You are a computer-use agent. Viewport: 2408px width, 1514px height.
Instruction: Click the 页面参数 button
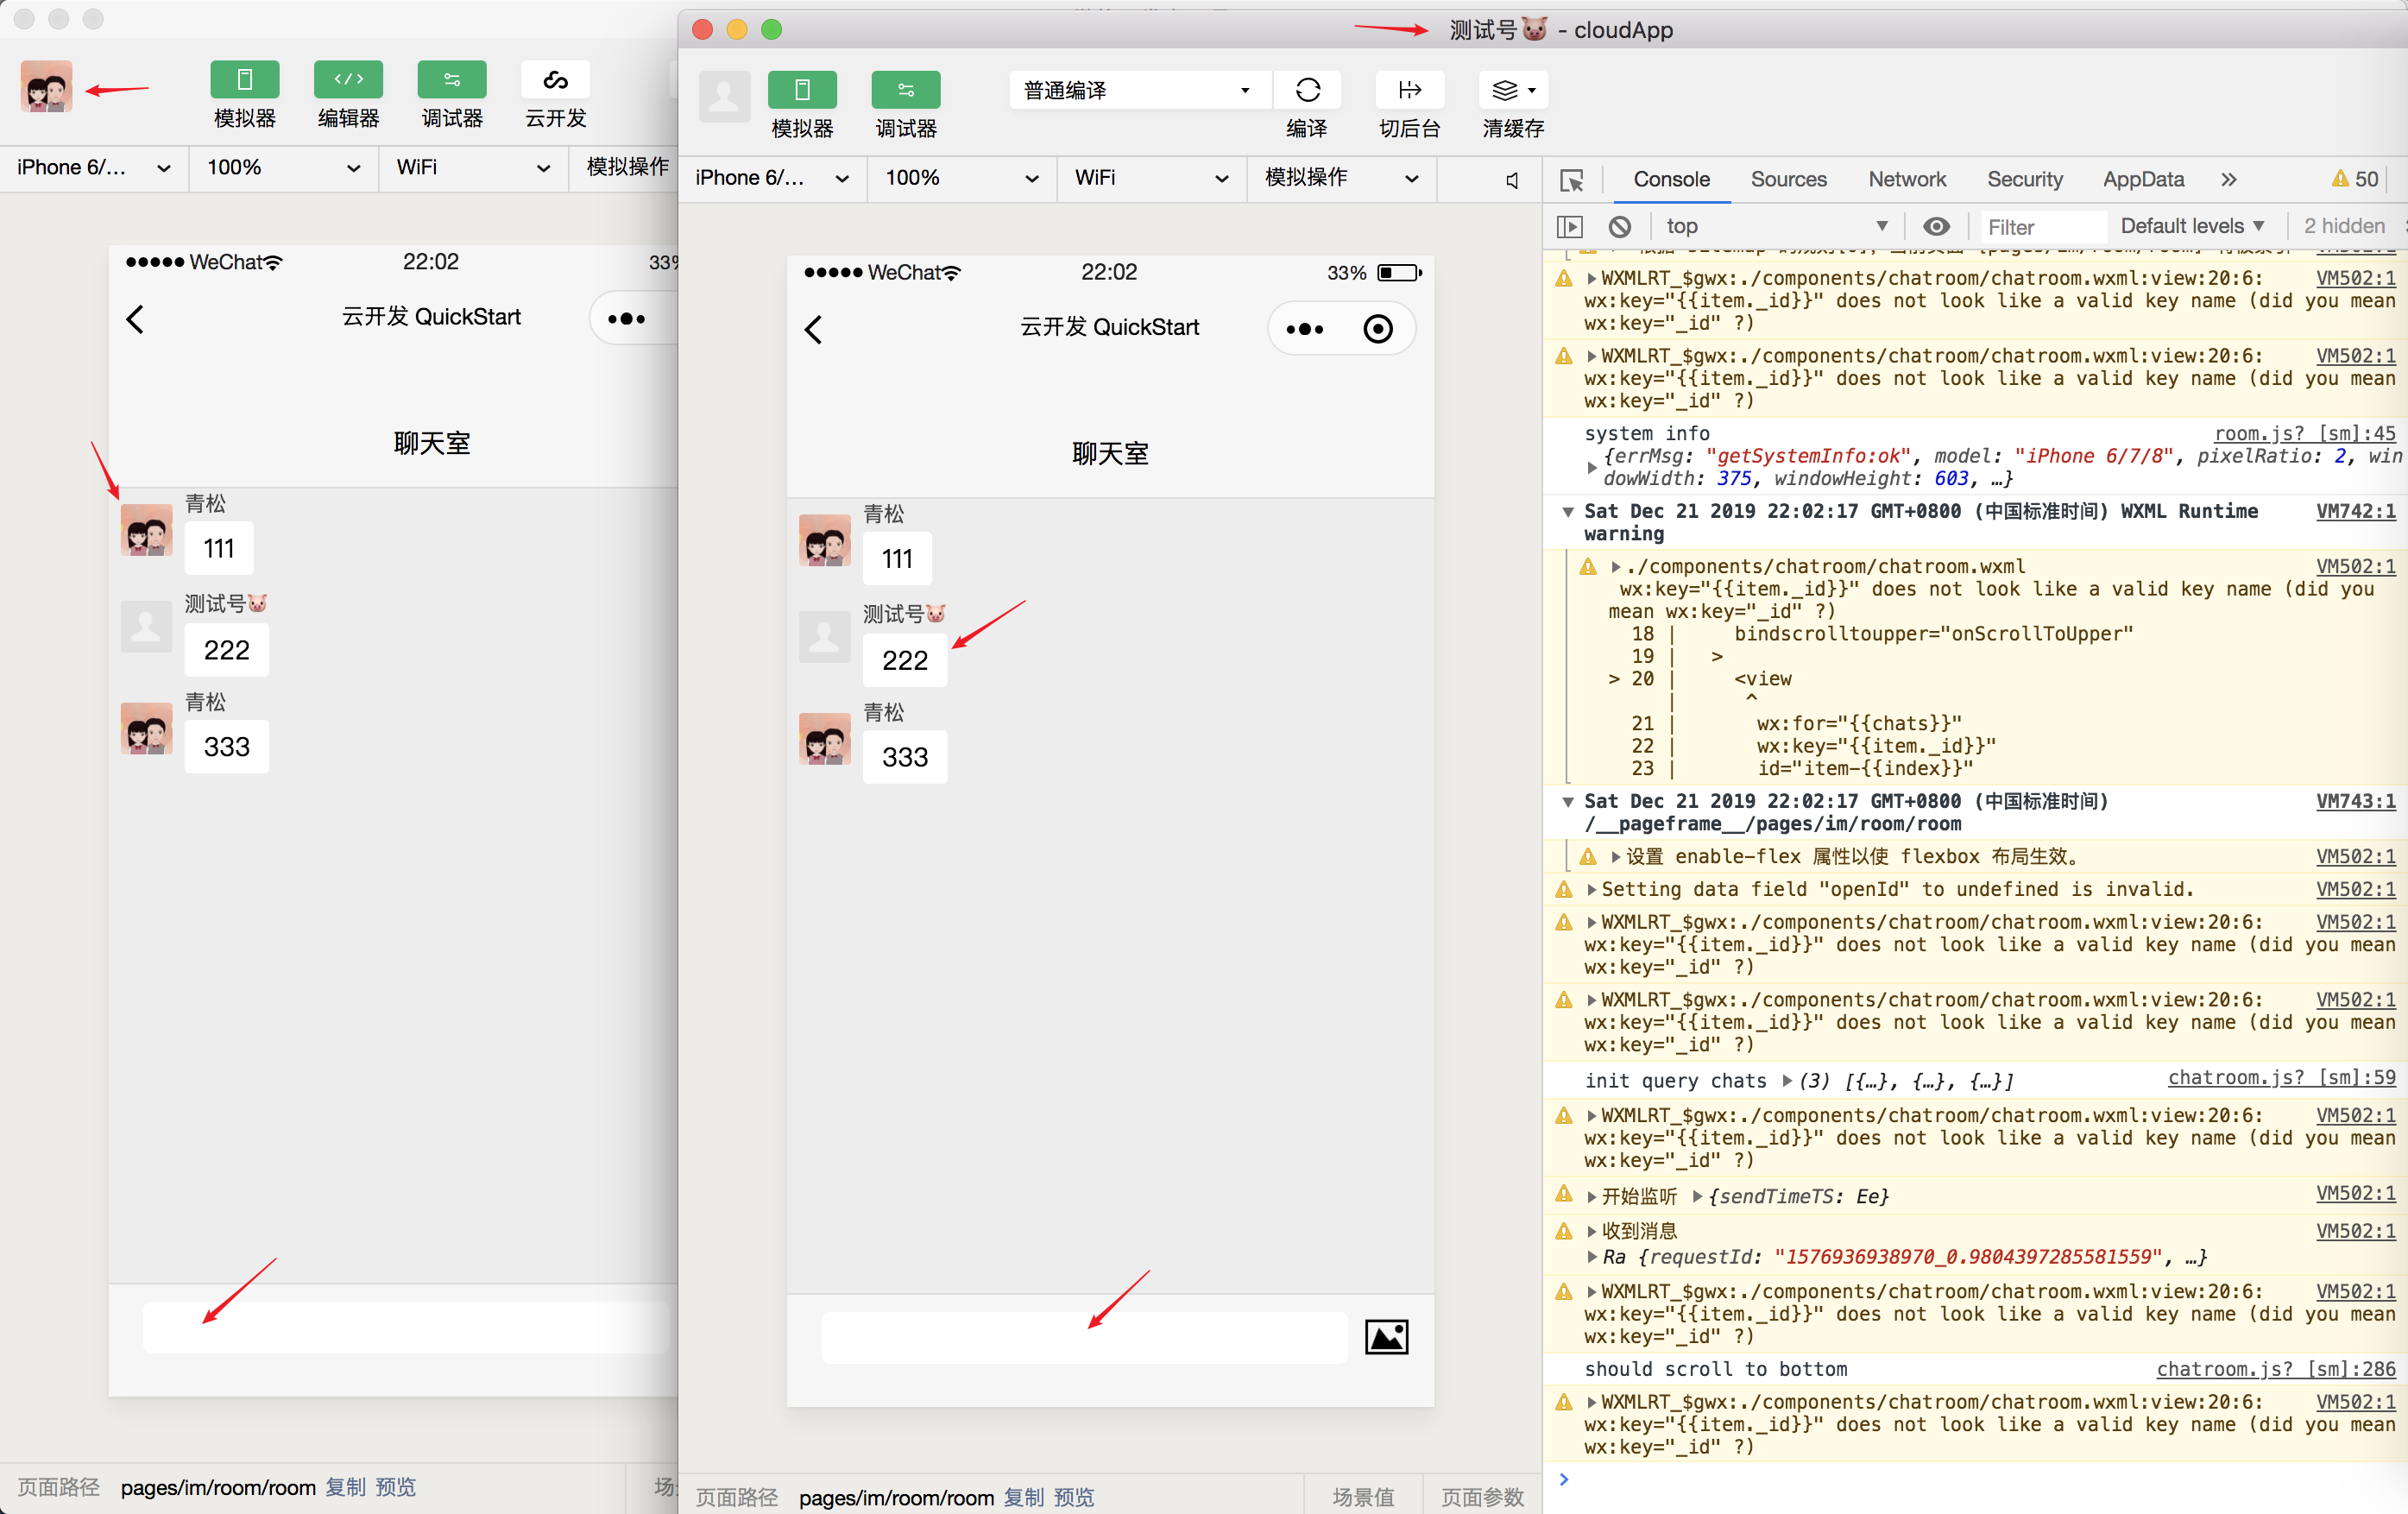(1482, 1497)
